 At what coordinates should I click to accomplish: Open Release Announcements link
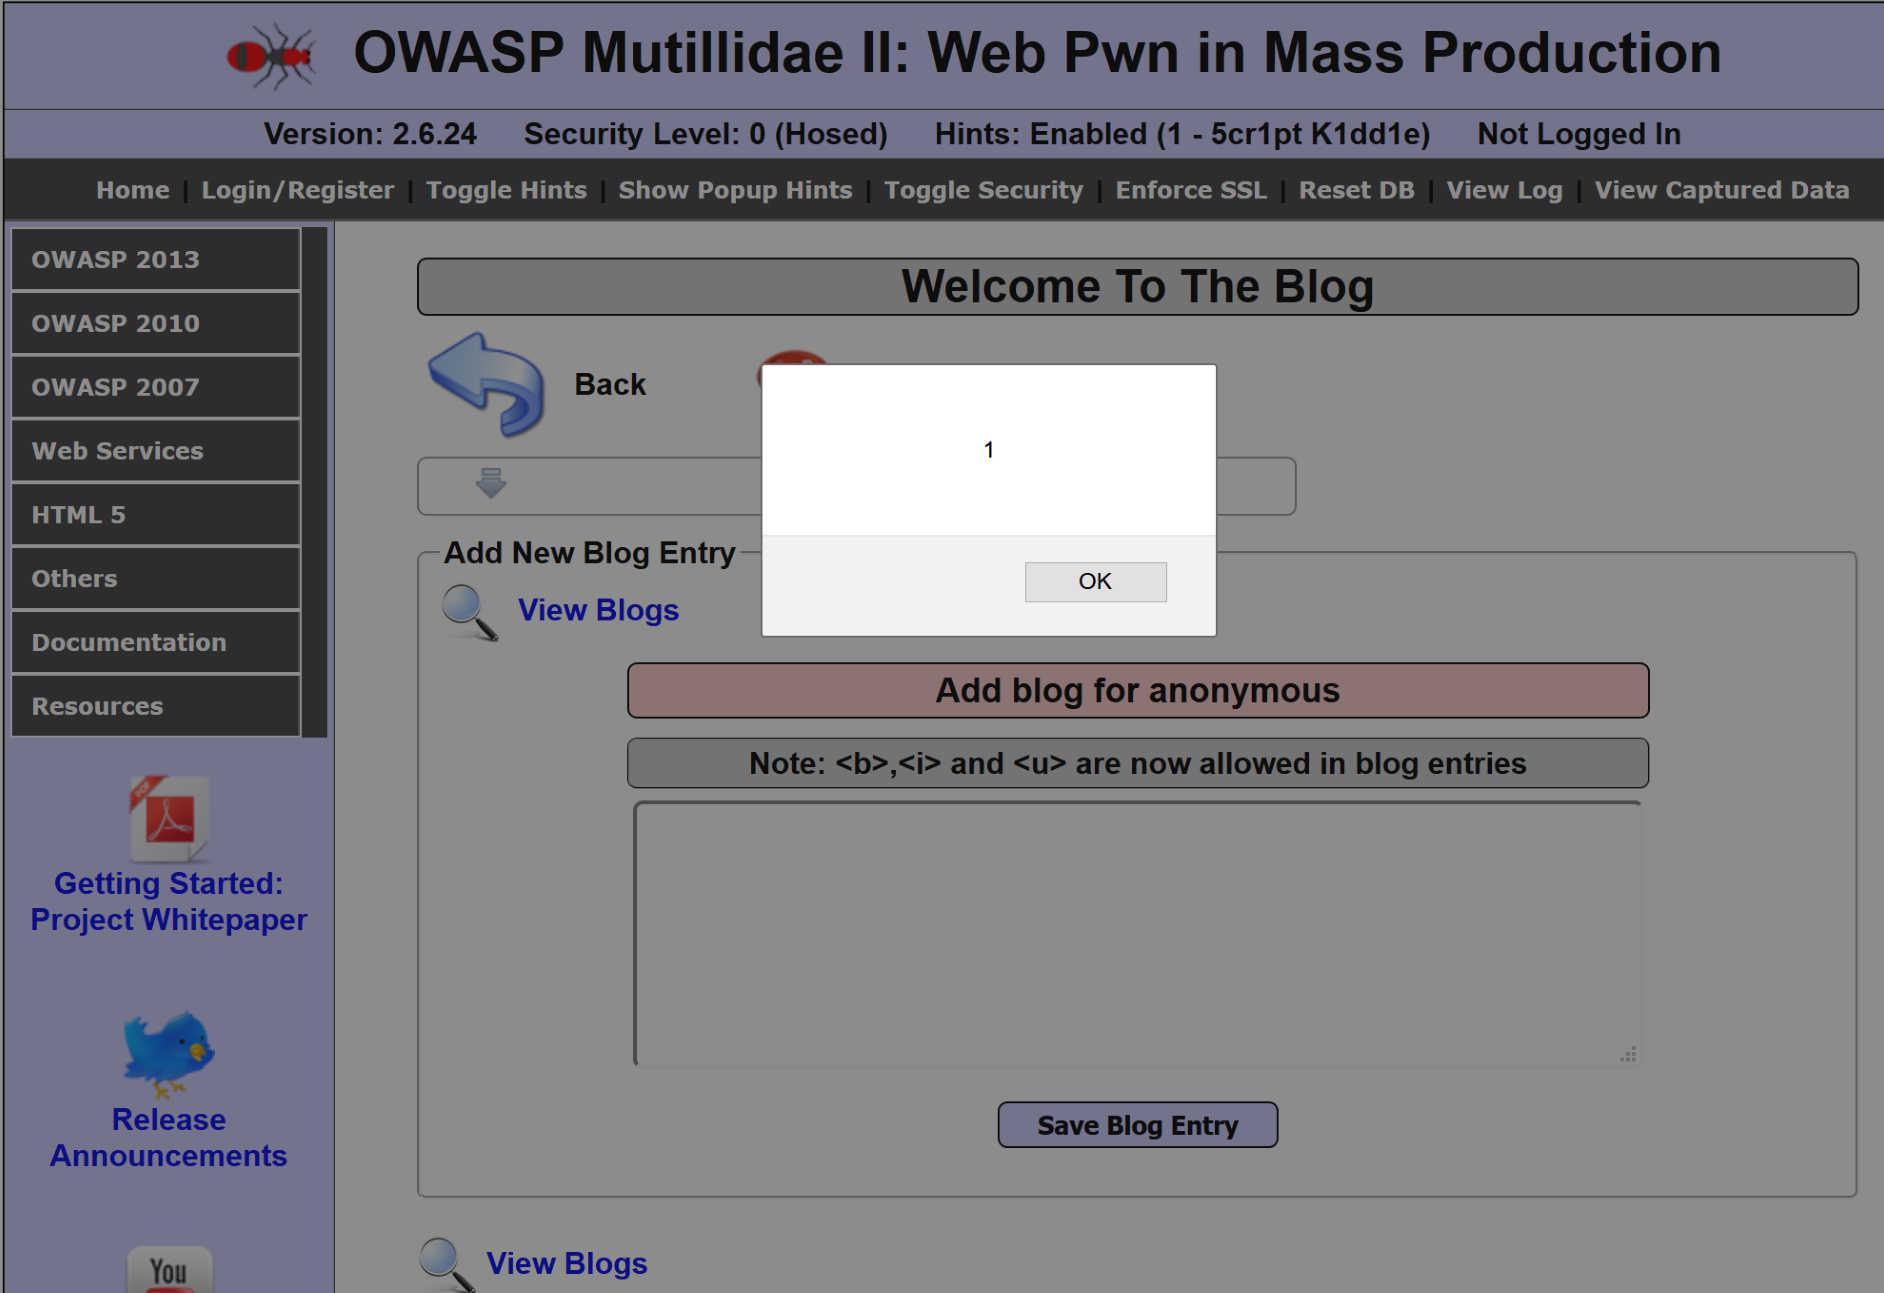[169, 1137]
